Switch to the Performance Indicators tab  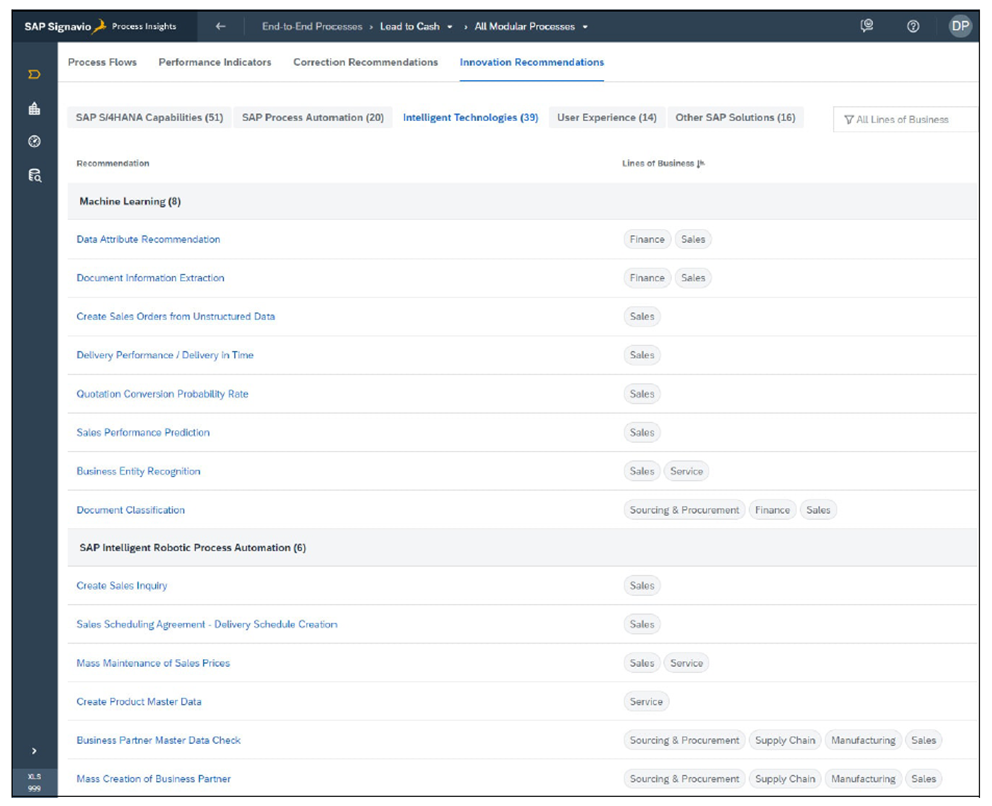[214, 62]
